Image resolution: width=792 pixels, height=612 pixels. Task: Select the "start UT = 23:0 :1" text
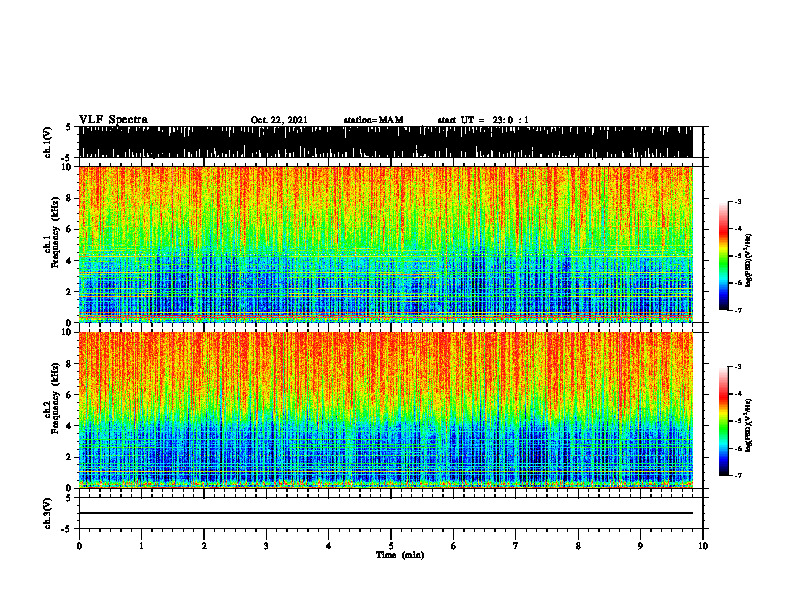[x=483, y=120]
